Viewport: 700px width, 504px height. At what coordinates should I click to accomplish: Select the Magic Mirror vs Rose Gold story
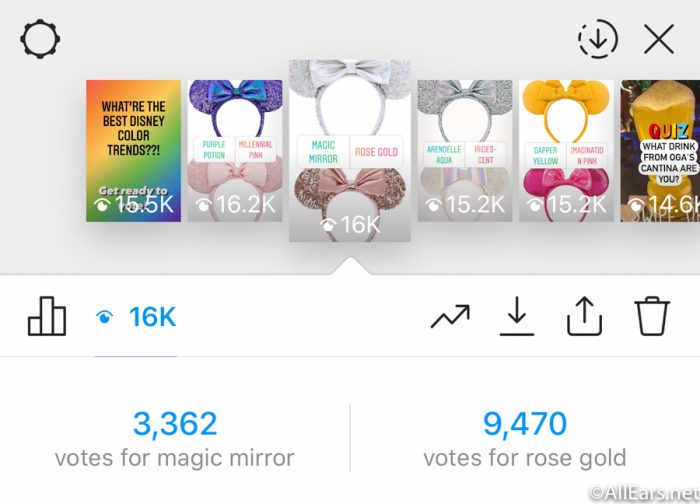[350, 151]
